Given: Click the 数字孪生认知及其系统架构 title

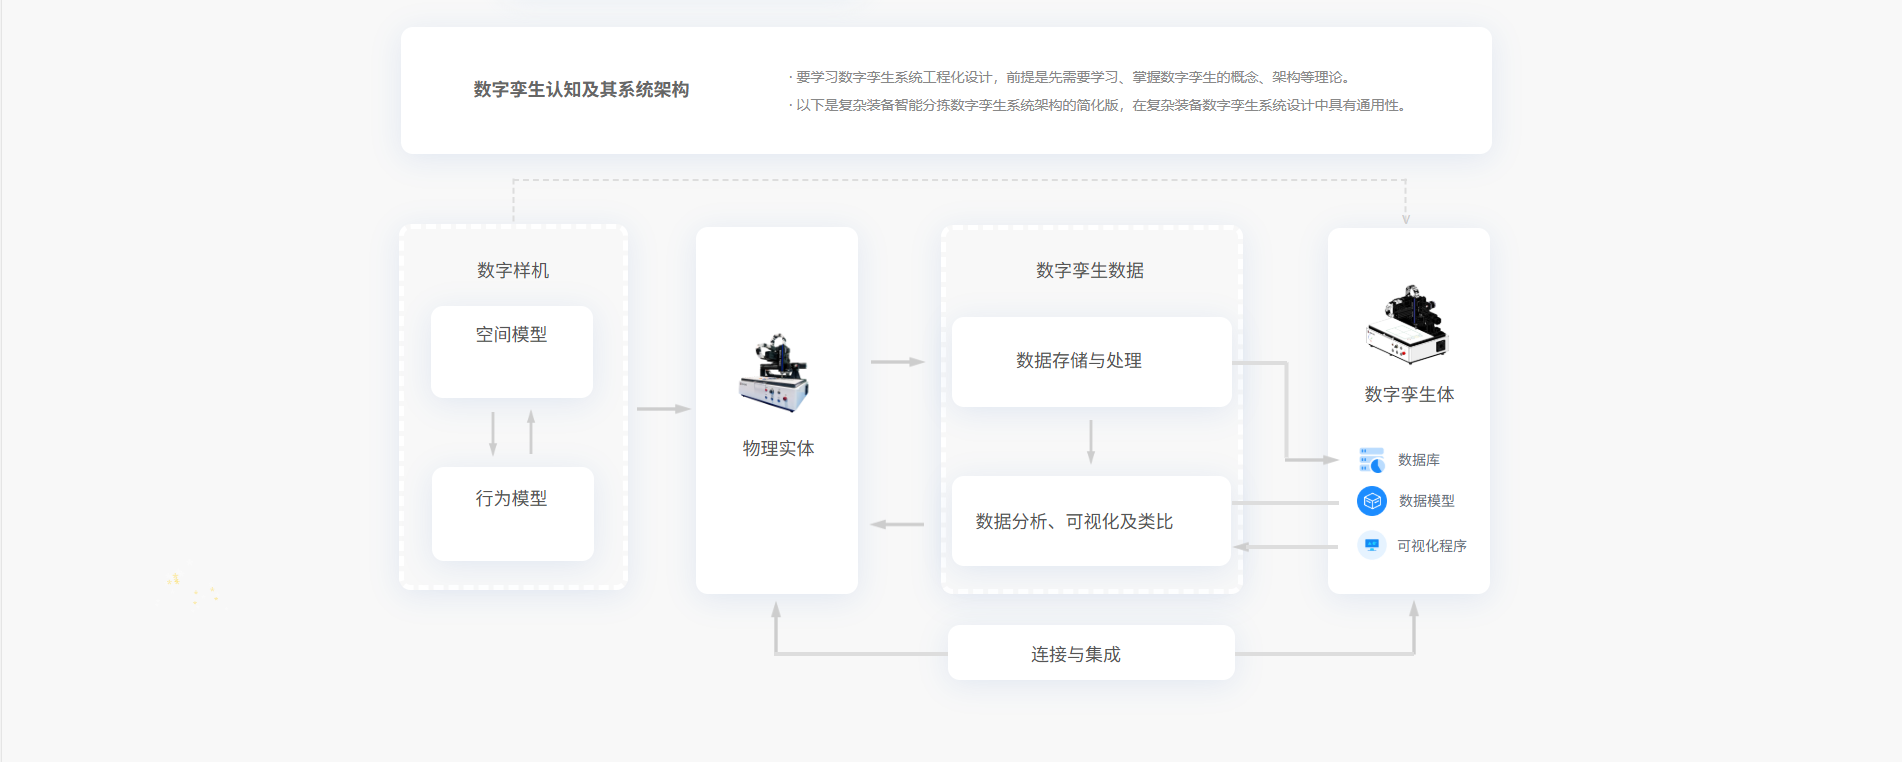Looking at the screenshot, I should (581, 90).
